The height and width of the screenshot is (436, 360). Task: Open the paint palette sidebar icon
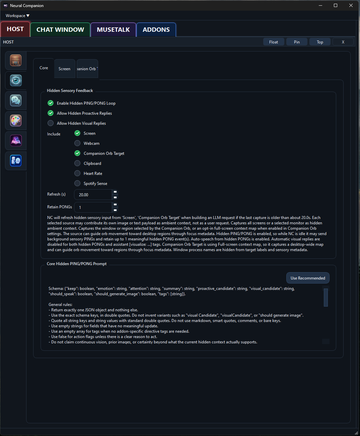(x=16, y=120)
